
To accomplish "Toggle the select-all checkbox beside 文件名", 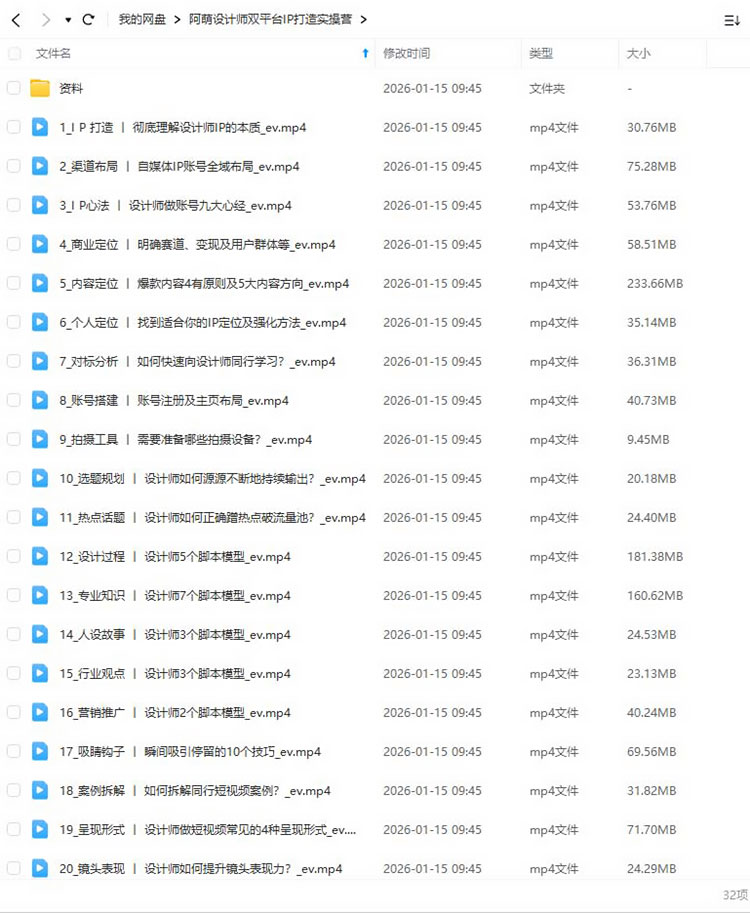I will (14, 54).
